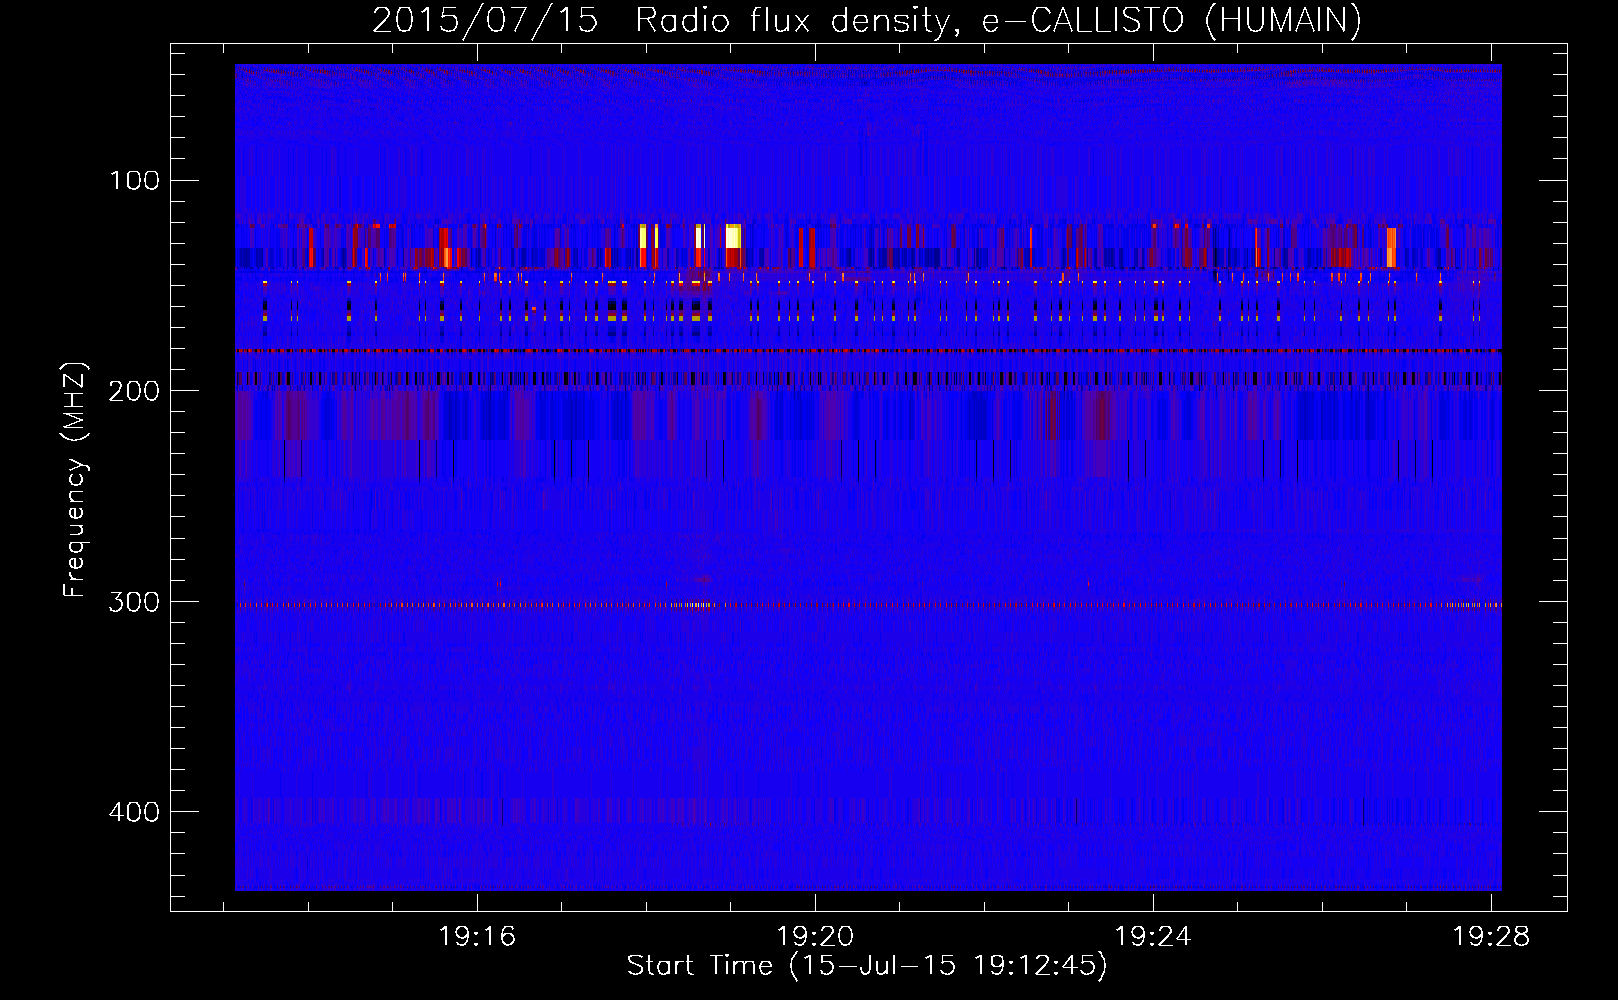This screenshot has height=1000, width=1618.
Task: Click the "Frequency (MHZ)" y-axis label
Action: click(x=75, y=479)
